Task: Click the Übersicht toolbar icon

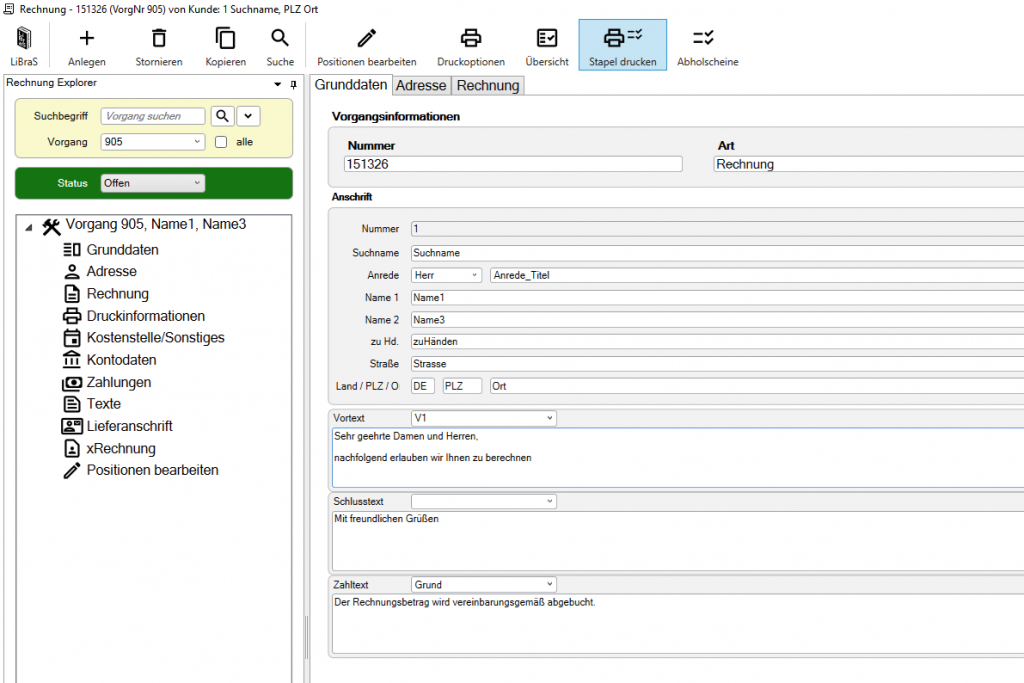Action: (547, 39)
